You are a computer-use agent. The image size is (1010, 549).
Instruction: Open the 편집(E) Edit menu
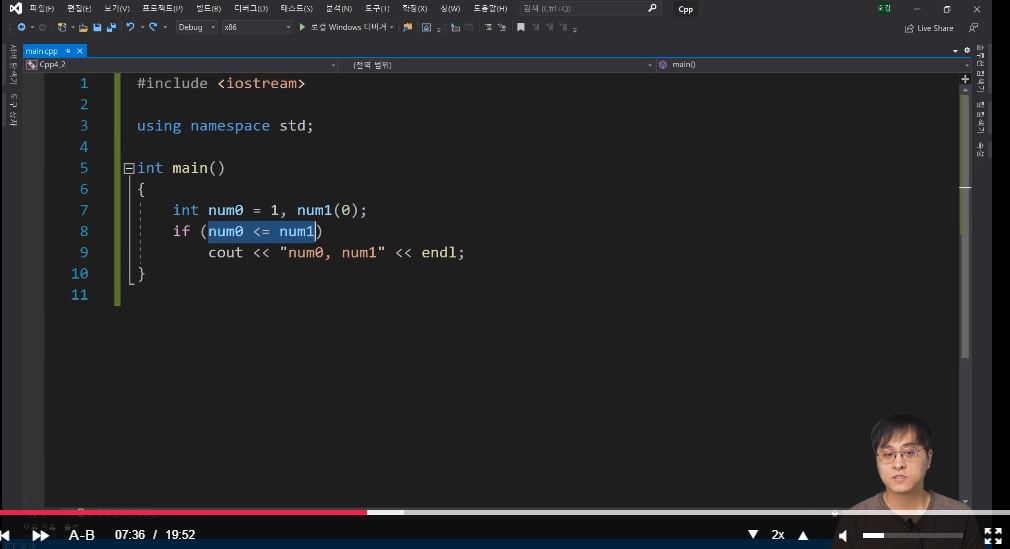[79, 8]
